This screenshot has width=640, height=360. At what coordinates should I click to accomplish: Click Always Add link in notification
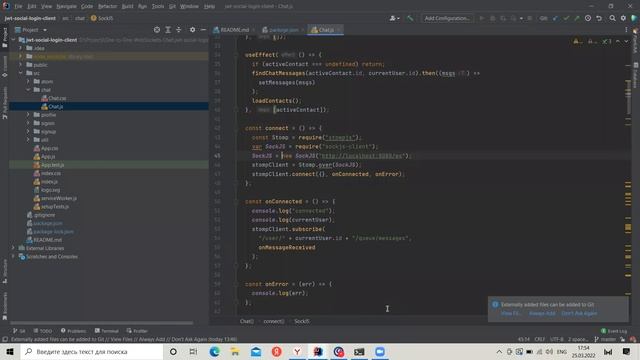(x=542, y=313)
